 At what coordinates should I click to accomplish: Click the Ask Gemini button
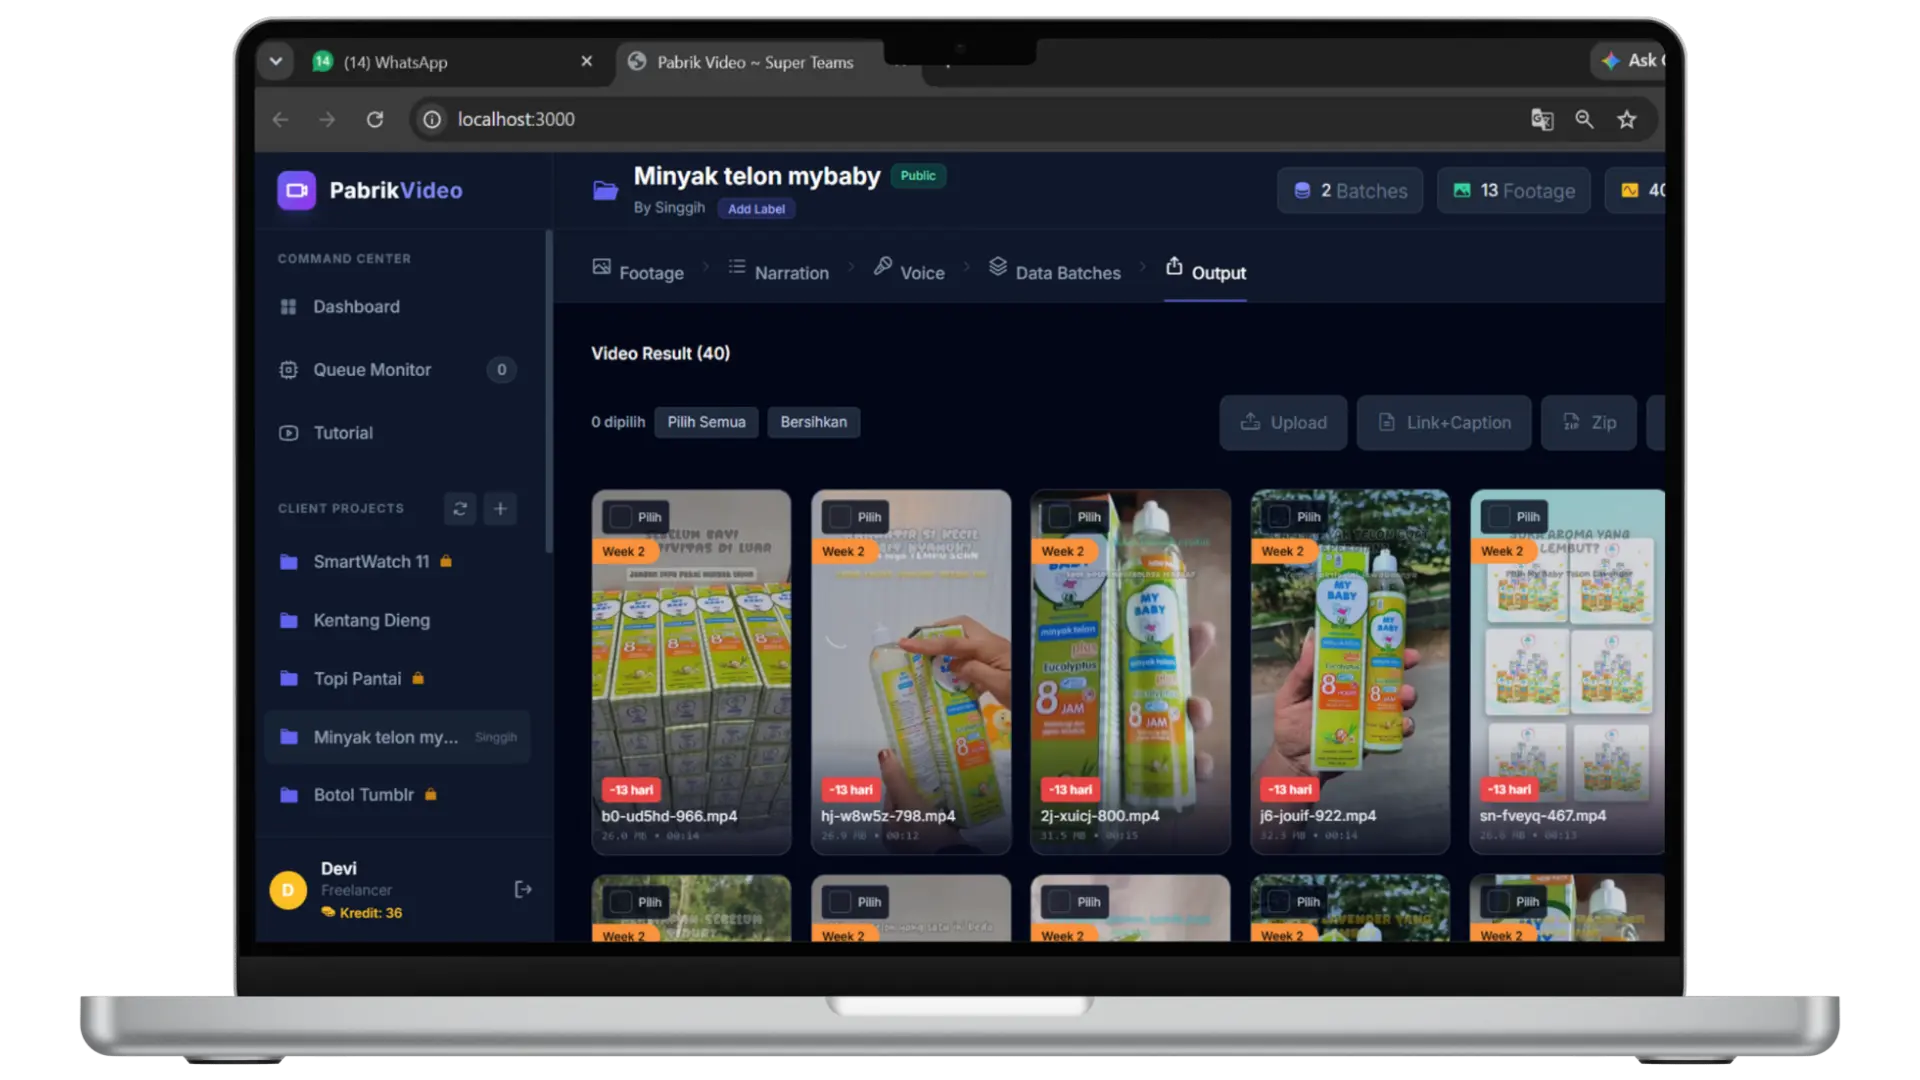click(x=1628, y=60)
